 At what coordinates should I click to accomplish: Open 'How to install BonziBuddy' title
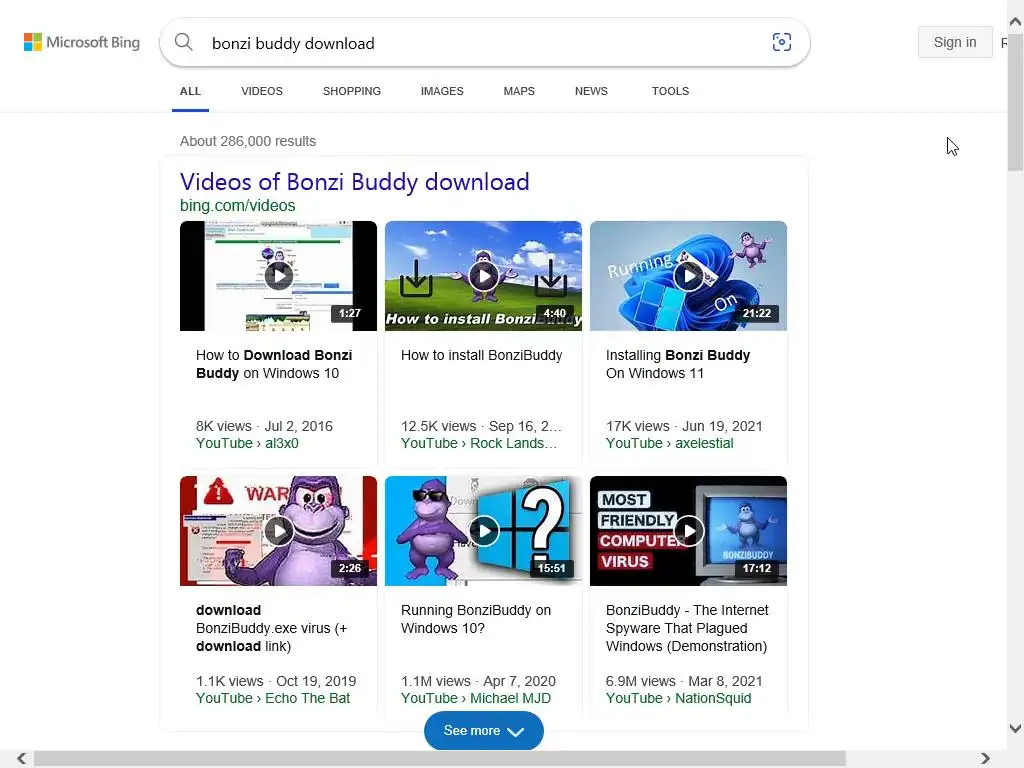tap(481, 355)
